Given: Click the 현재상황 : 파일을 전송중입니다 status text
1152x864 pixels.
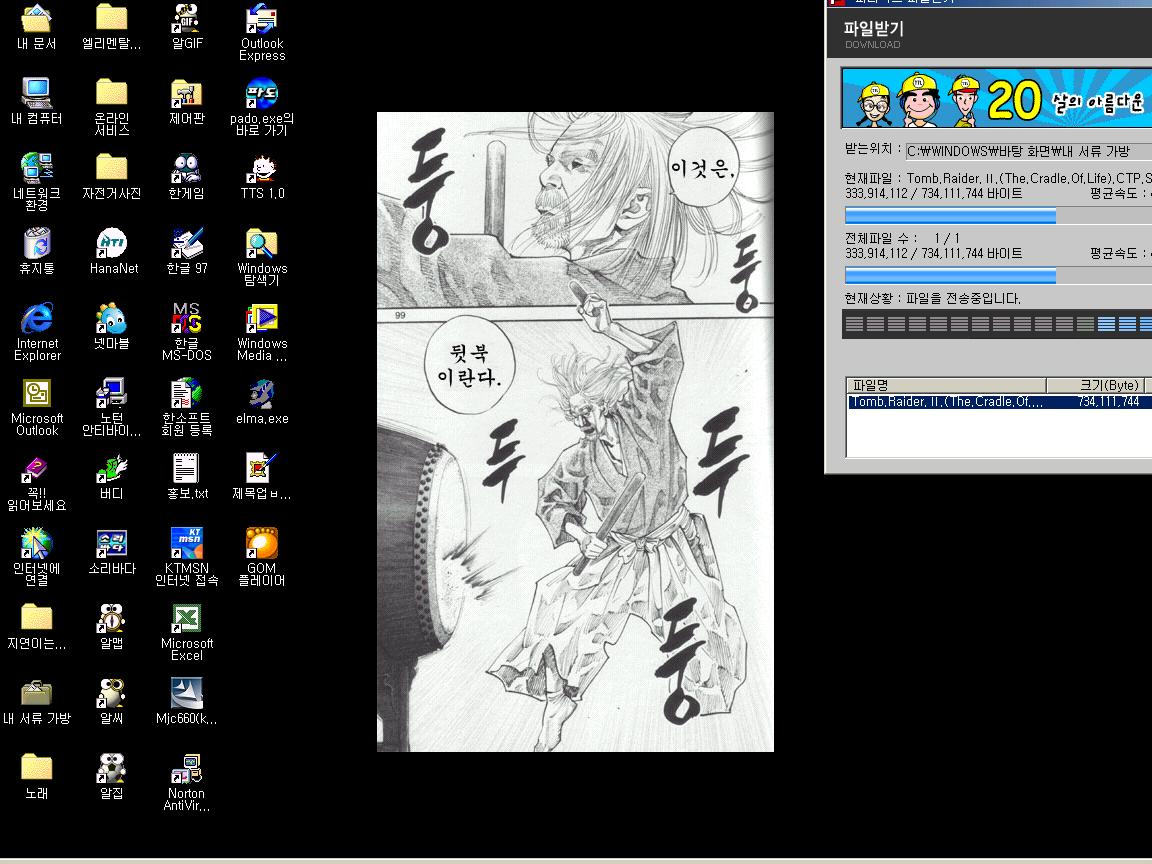Looking at the screenshot, I should coord(933,298).
